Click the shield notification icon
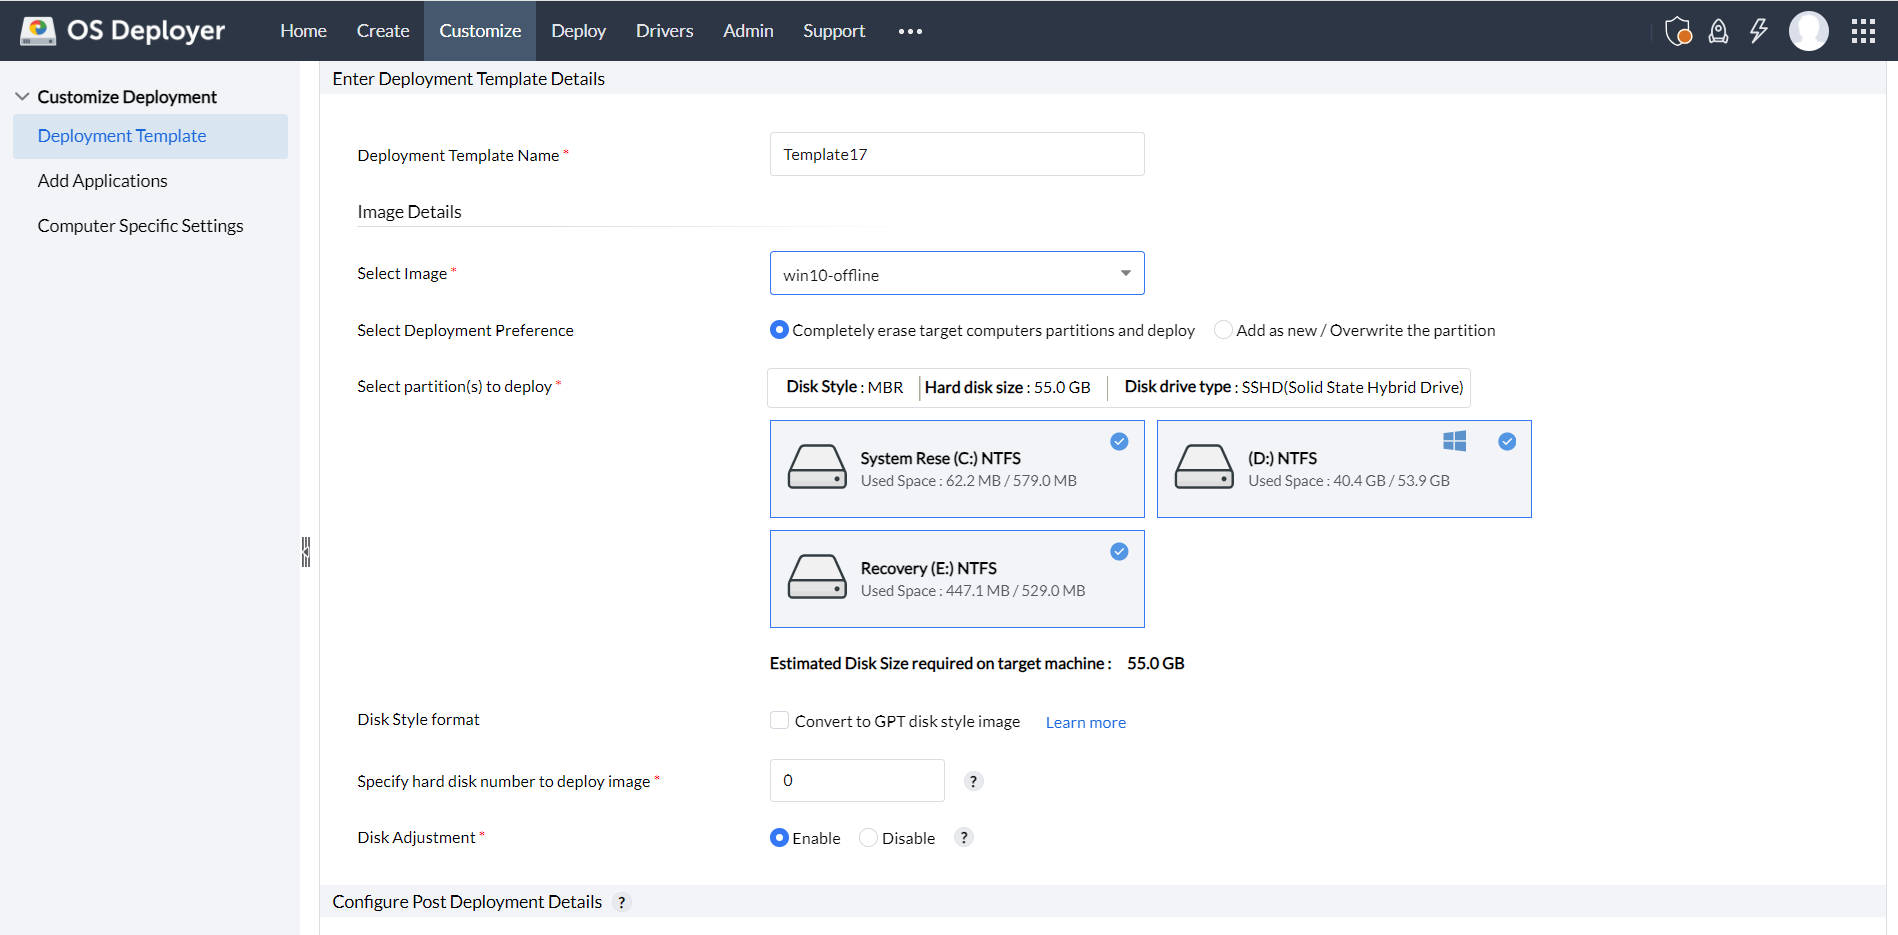 (x=1678, y=30)
